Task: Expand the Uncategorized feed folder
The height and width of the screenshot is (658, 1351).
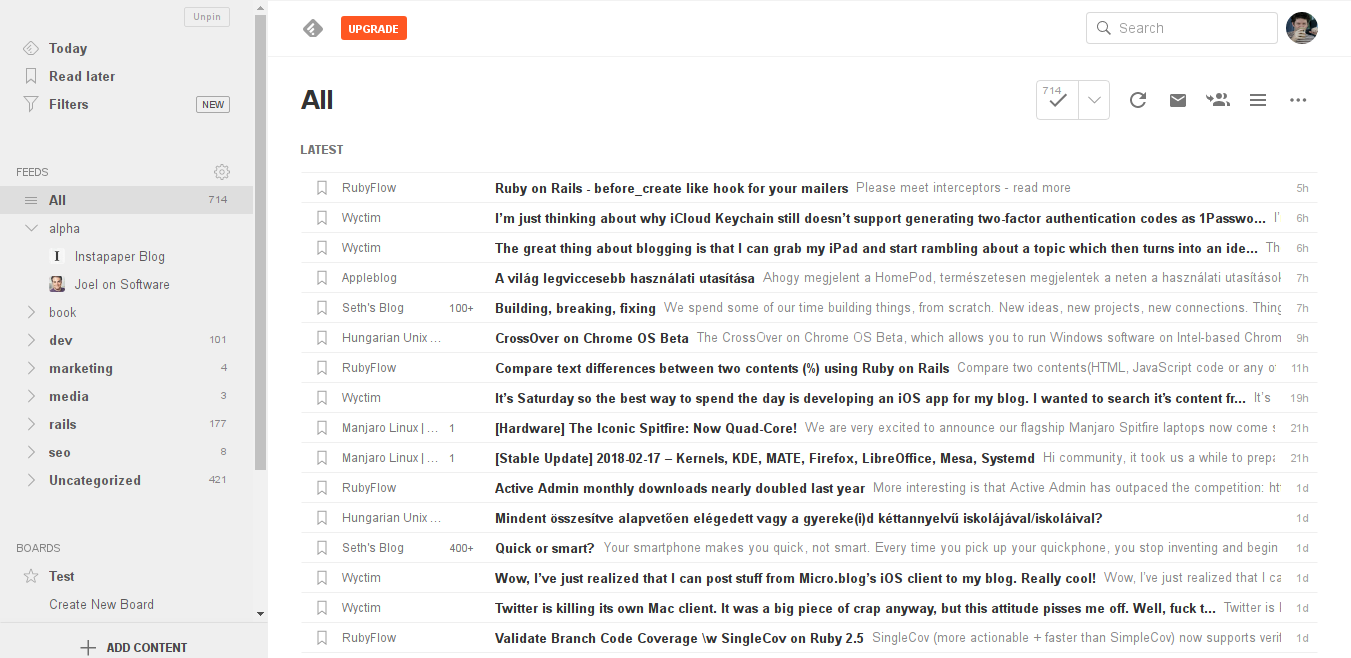Action: click(30, 481)
